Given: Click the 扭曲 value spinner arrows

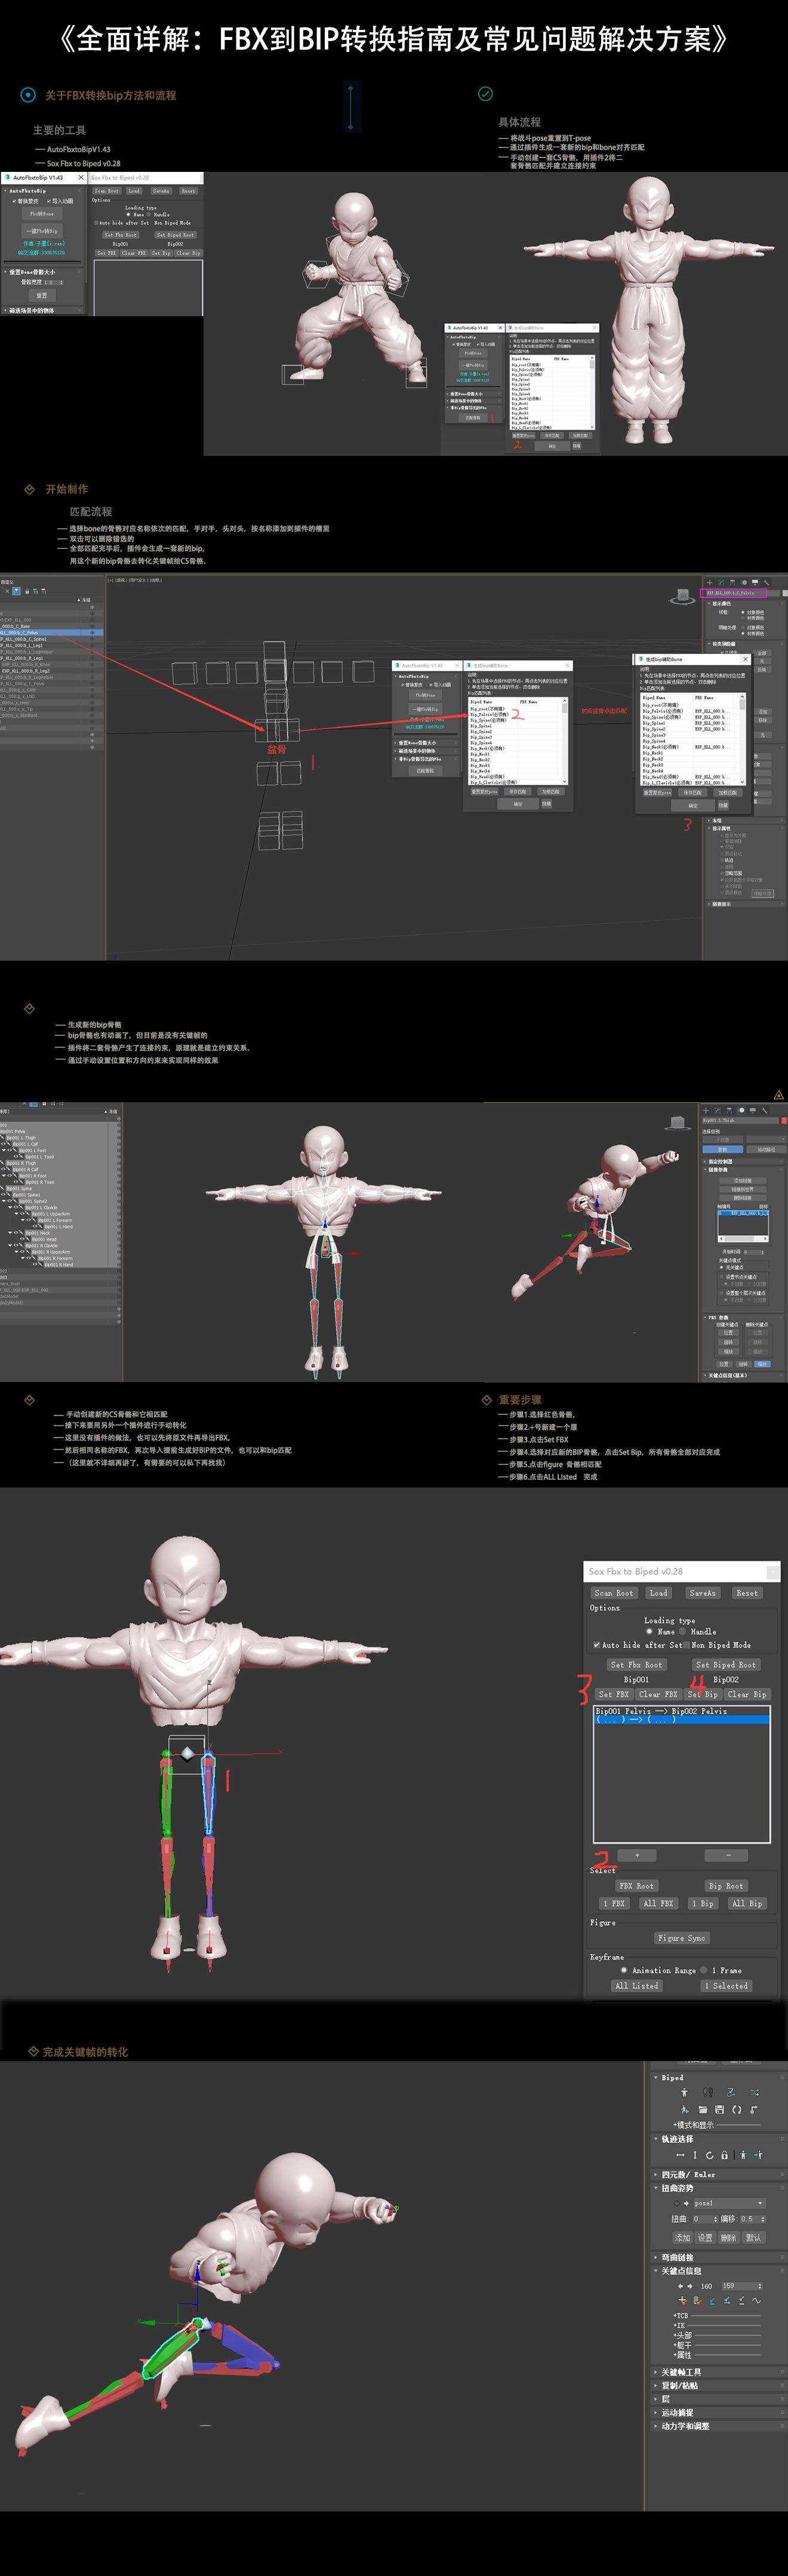Looking at the screenshot, I should 715,2219.
